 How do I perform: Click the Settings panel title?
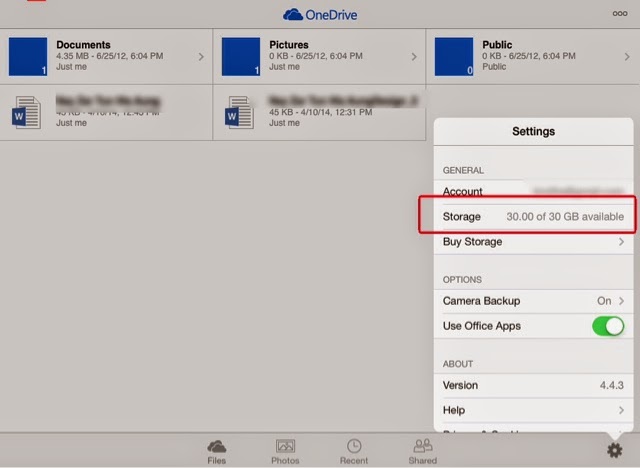click(x=533, y=131)
